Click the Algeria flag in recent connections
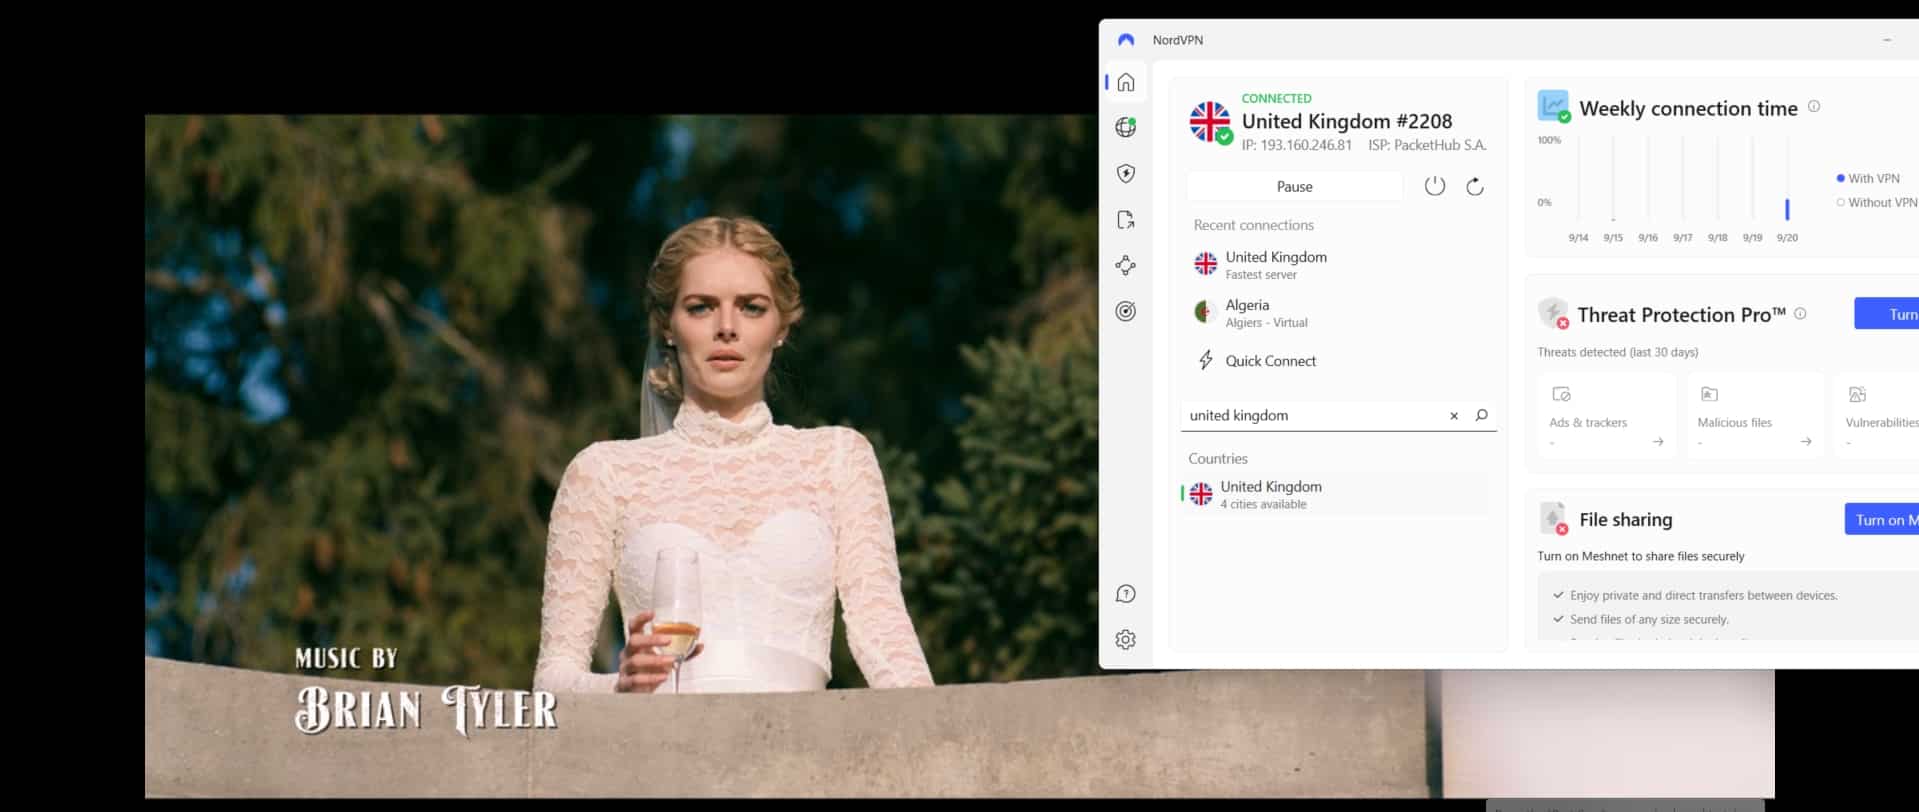The height and width of the screenshot is (812, 1919). click(1205, 312)
